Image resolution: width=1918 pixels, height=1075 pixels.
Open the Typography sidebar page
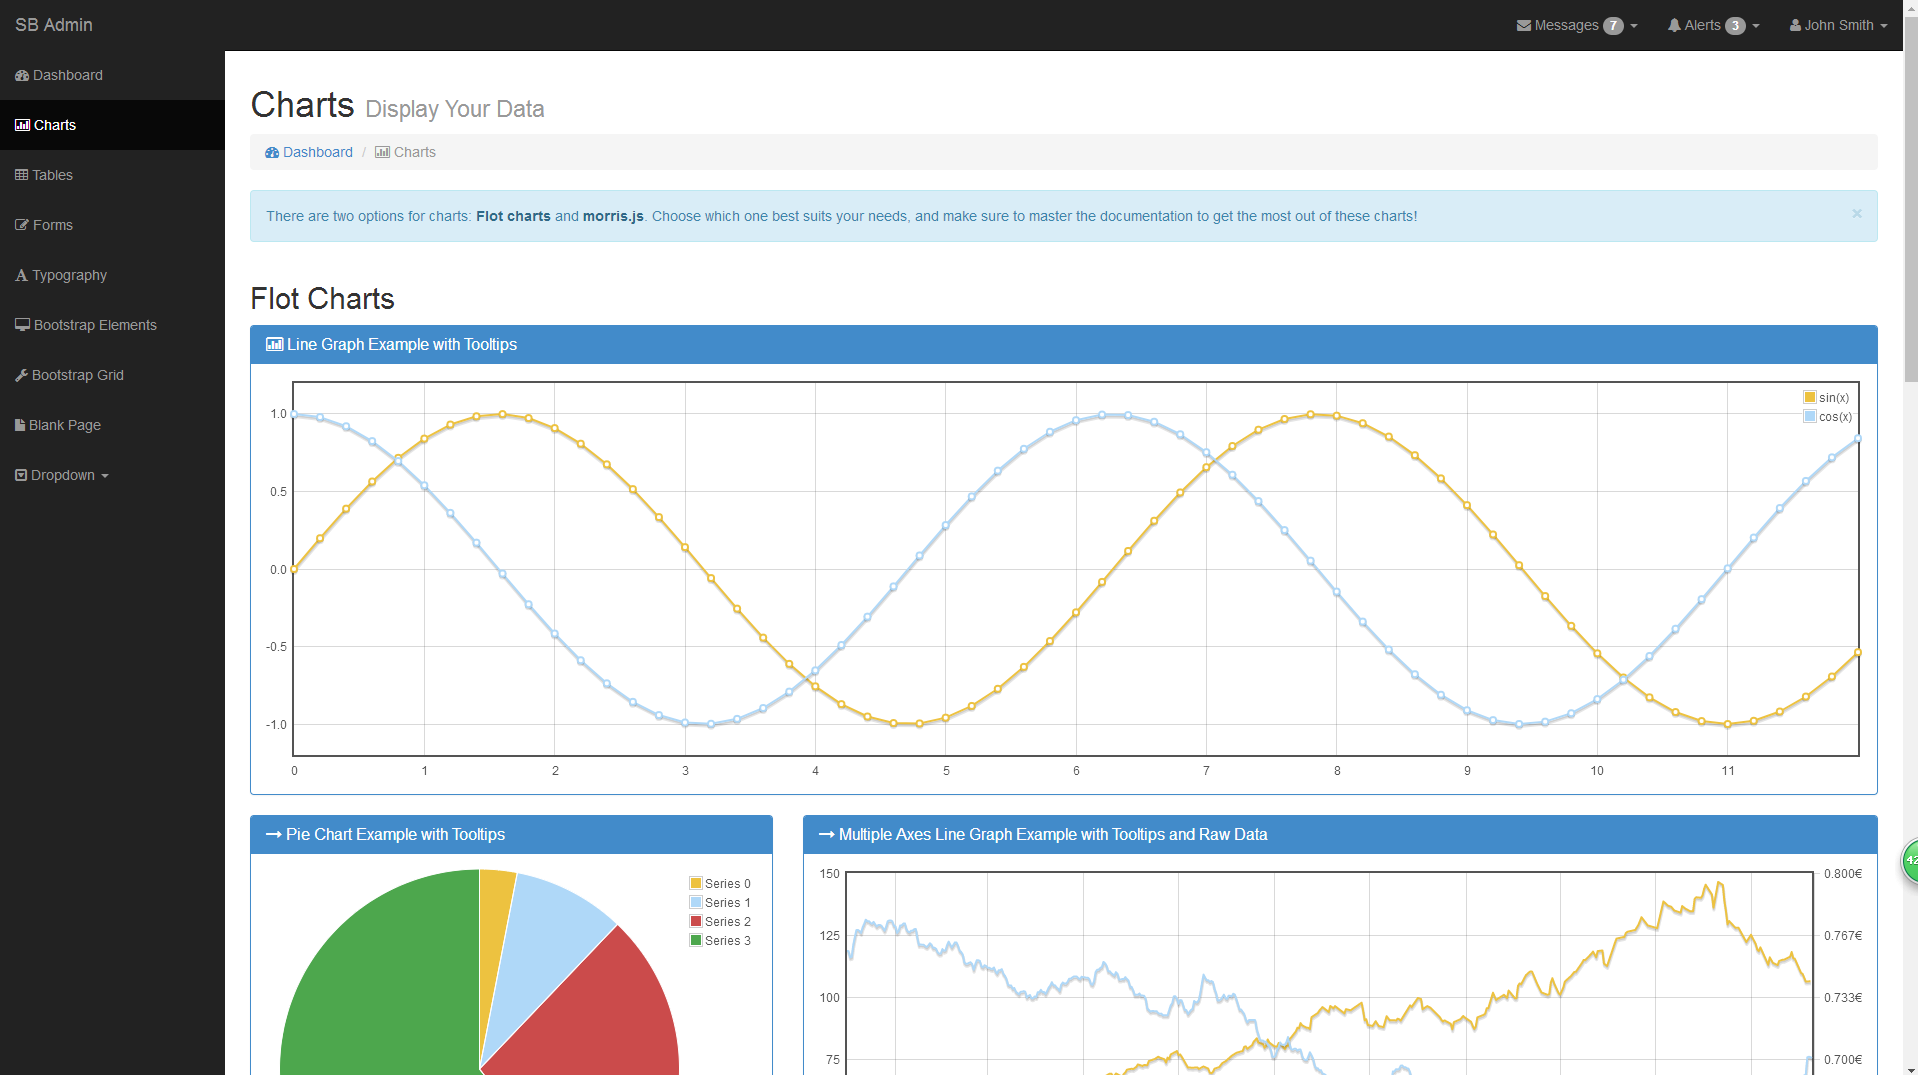click(112, 275)
